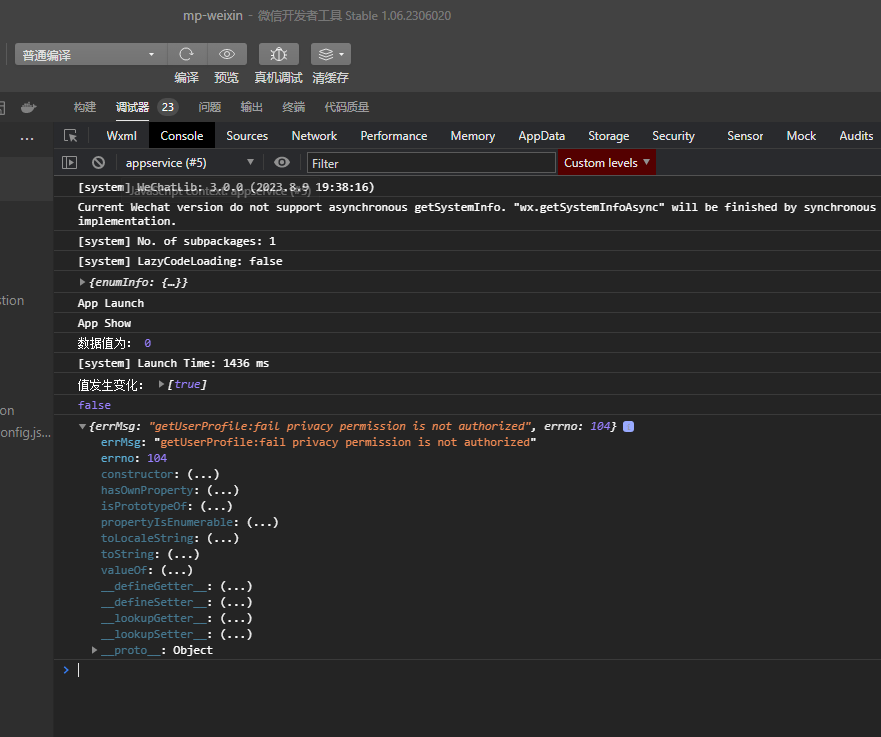
Task: Open the clear cache layers dropdown
Action: pos(331,54)
